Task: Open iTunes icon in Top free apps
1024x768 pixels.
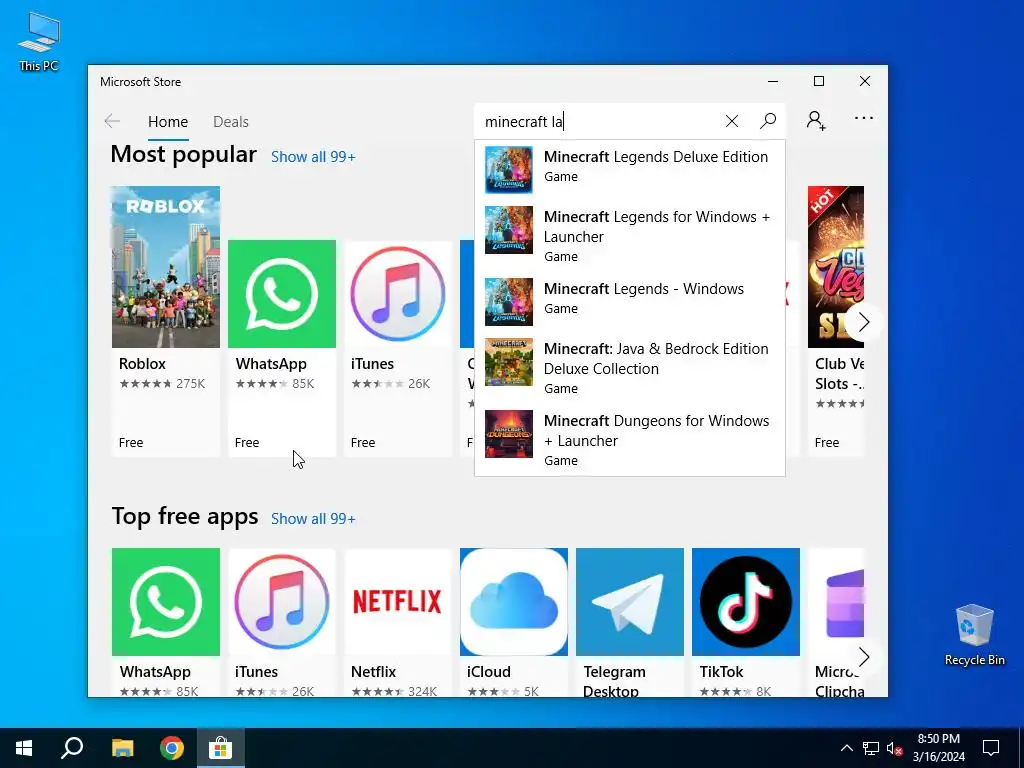Action: pyautogui.click(x=282, y=601)
